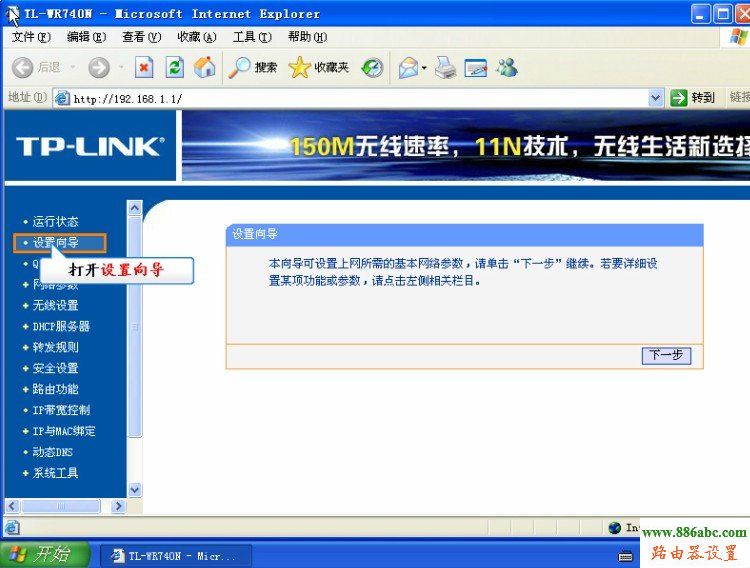Click the 开始 Start button
The width and height of the screenshot is (750, 568).
[45, 555]
